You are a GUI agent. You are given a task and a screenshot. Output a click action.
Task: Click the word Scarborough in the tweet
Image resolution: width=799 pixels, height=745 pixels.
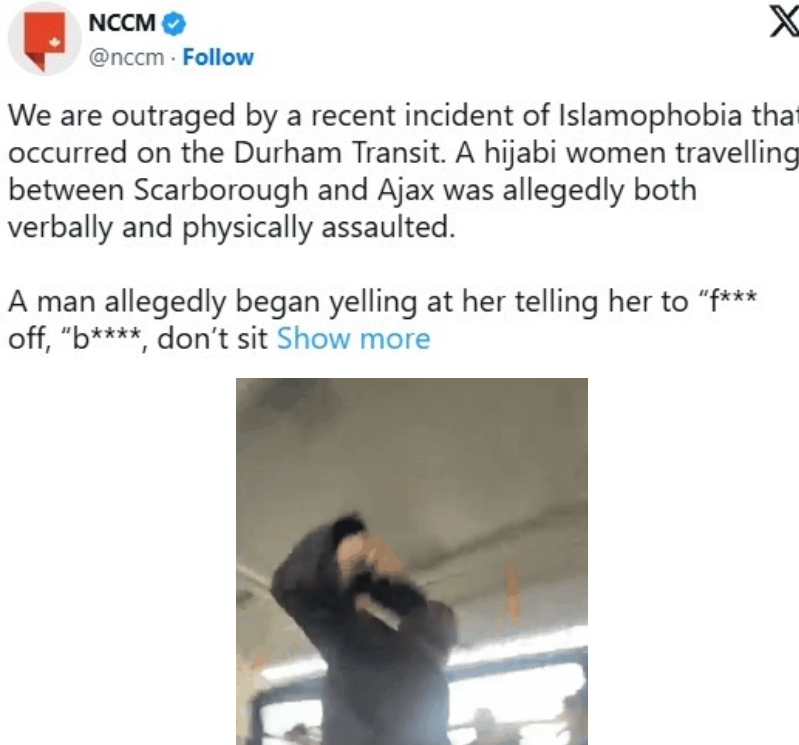[x=221, y=191]
